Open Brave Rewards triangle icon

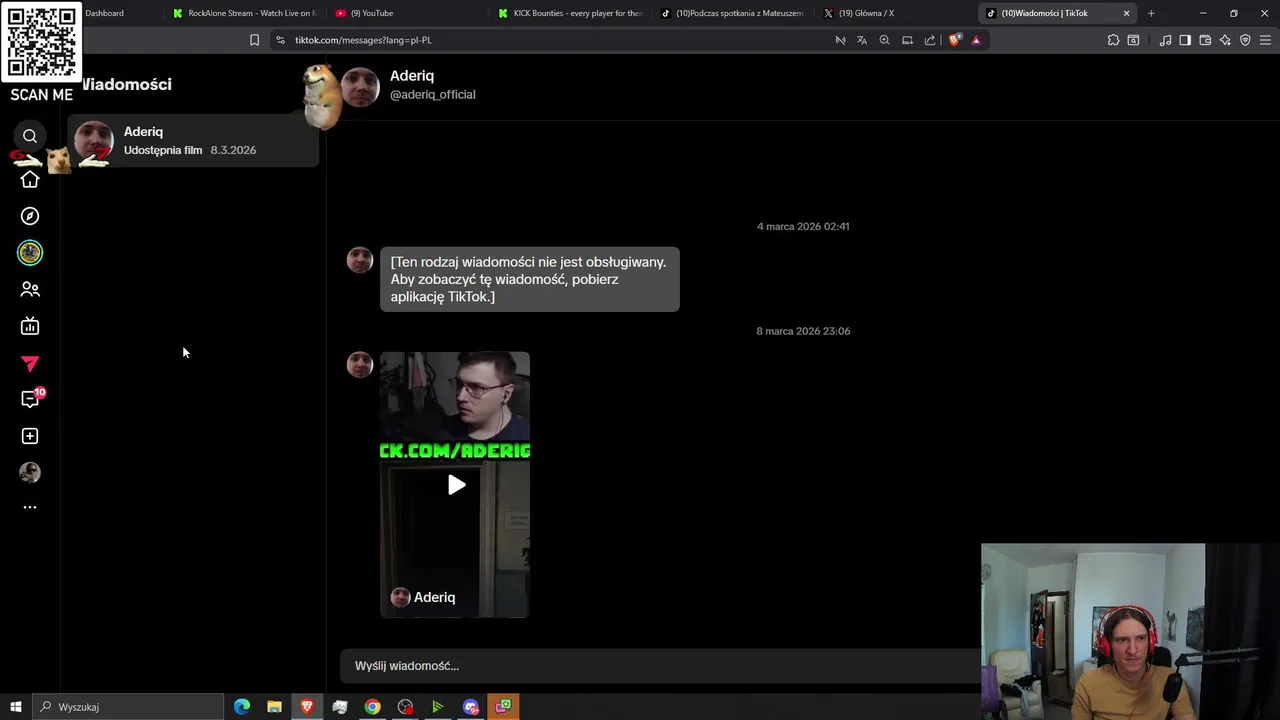pyautogui.click(x=976, y=40)
